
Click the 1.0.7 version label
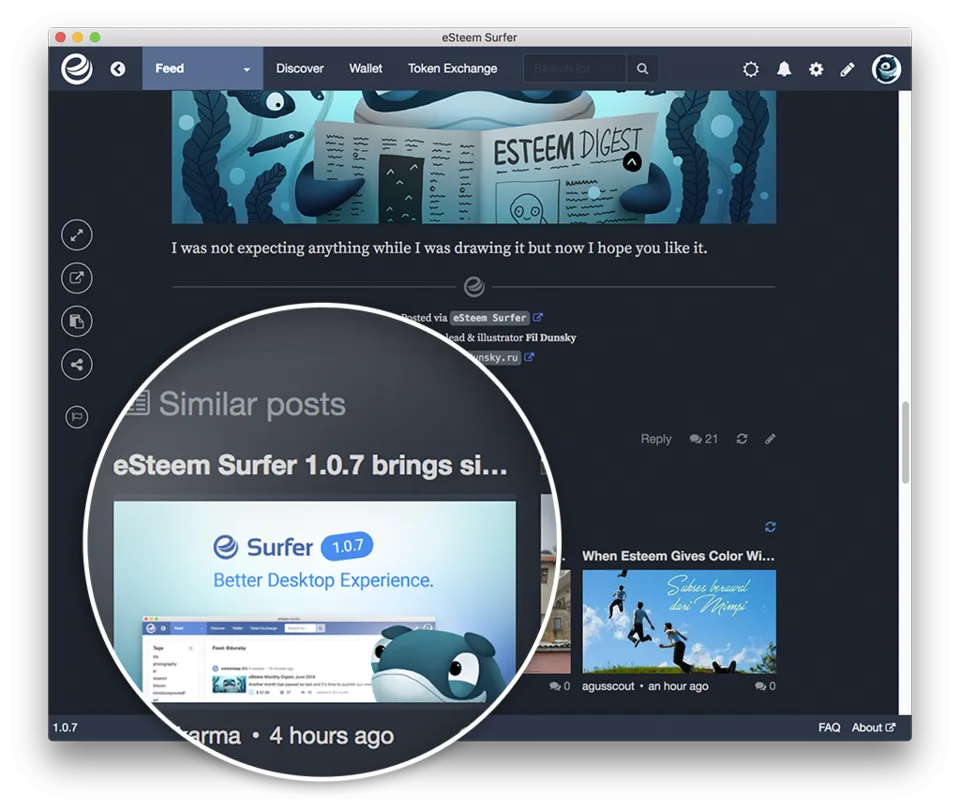[x=65, y=727]
